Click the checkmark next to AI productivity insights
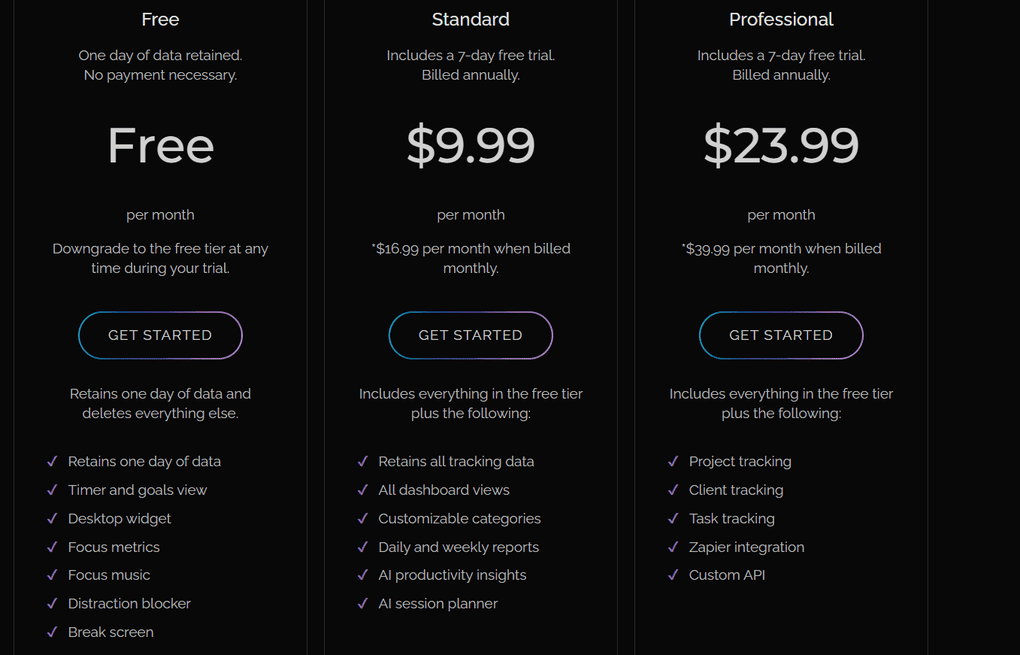This screenshot has height=655, width=1020. (362, 575)
